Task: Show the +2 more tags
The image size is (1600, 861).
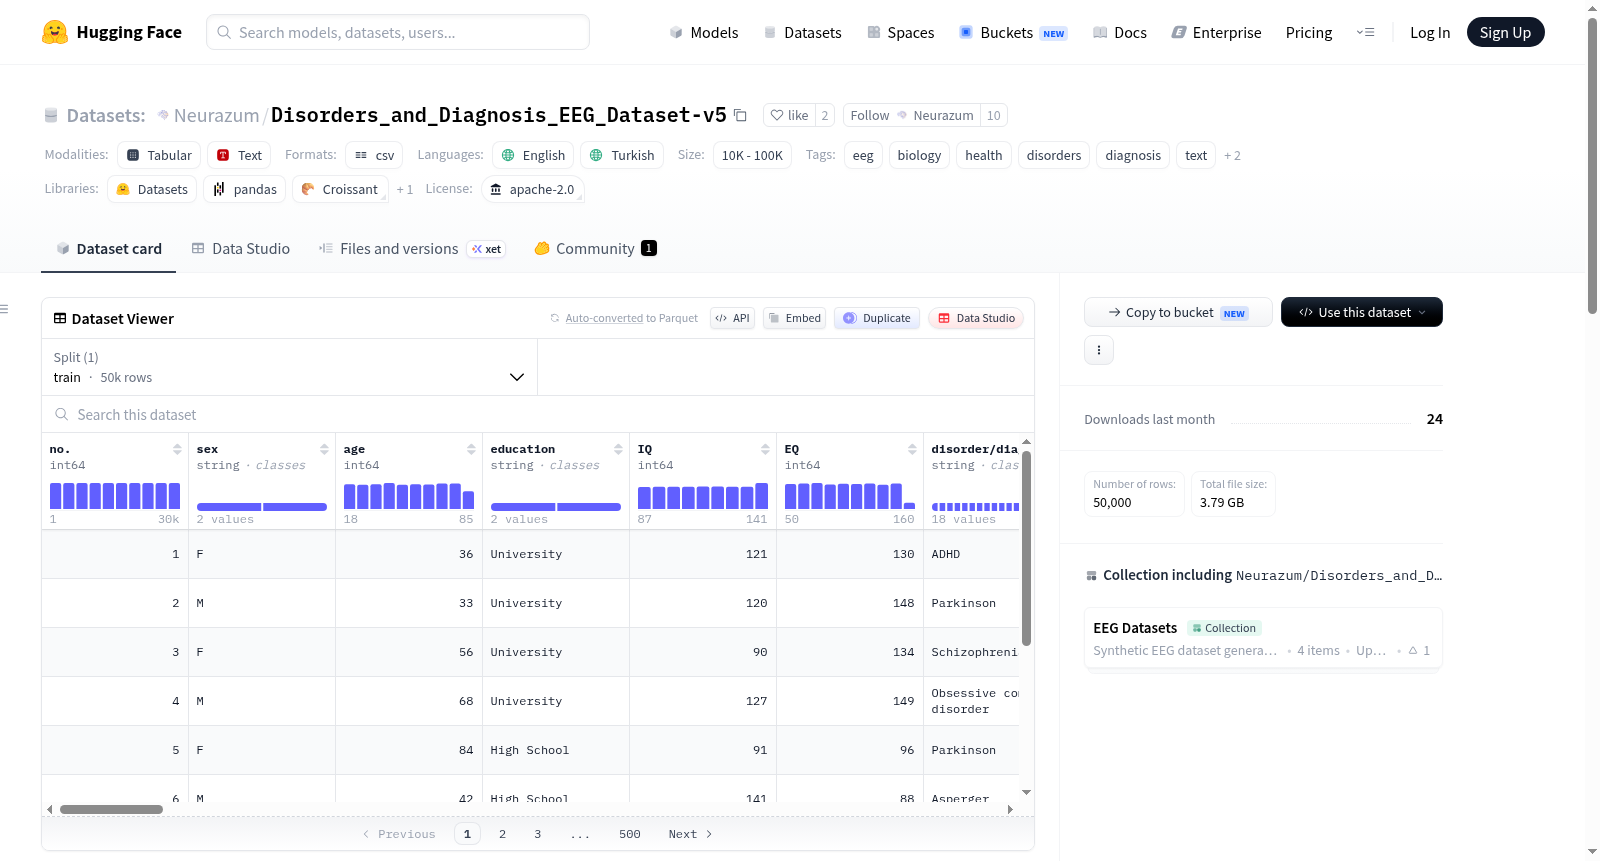Action: point(1232,155)
